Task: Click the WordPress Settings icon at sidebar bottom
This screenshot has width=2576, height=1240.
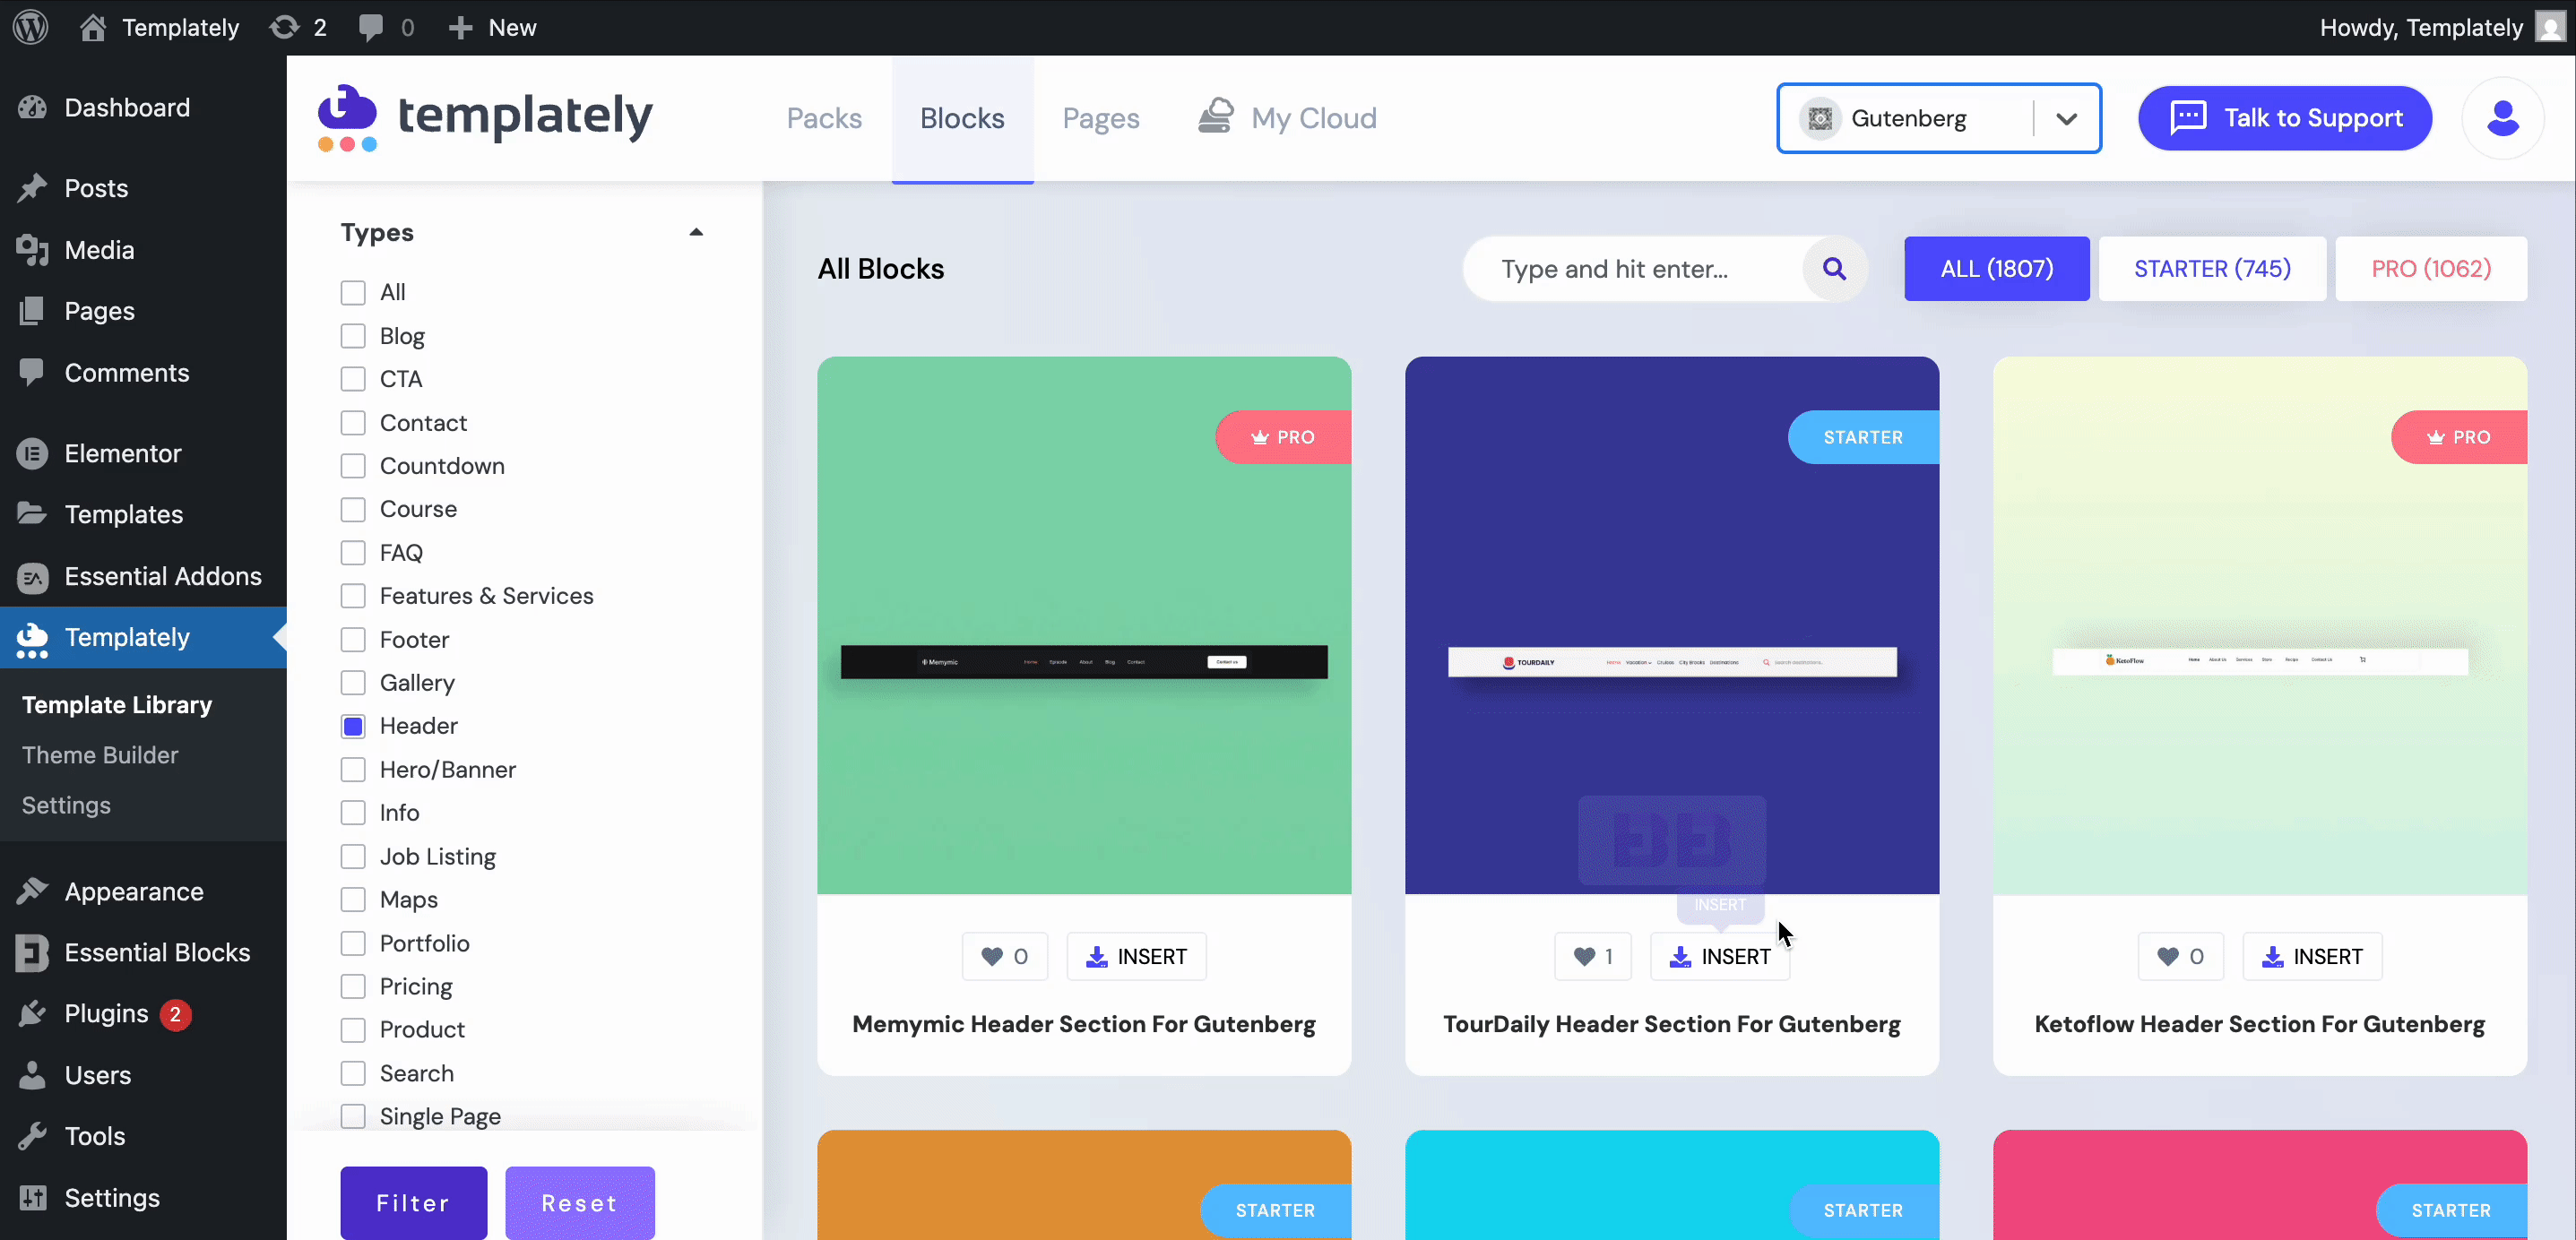Action: click(32, 1197)
